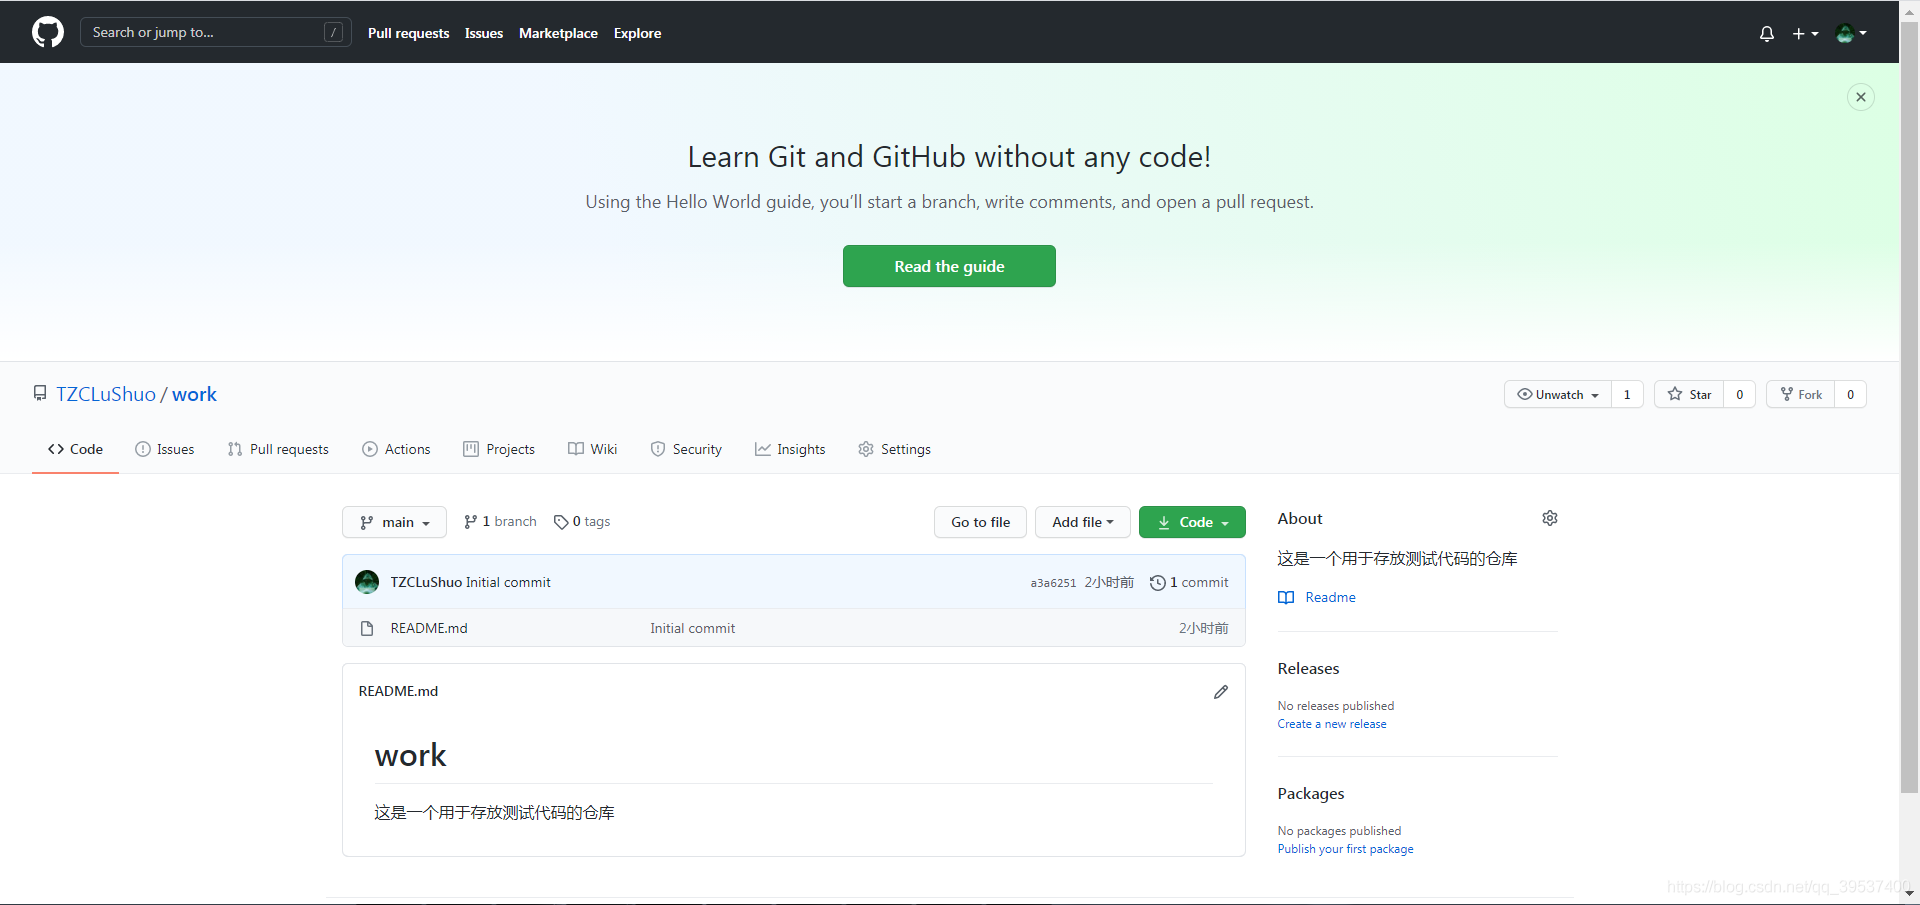Click Pull requests in the top navigation
Screen dimensions: 1920x905
[409, 33]
